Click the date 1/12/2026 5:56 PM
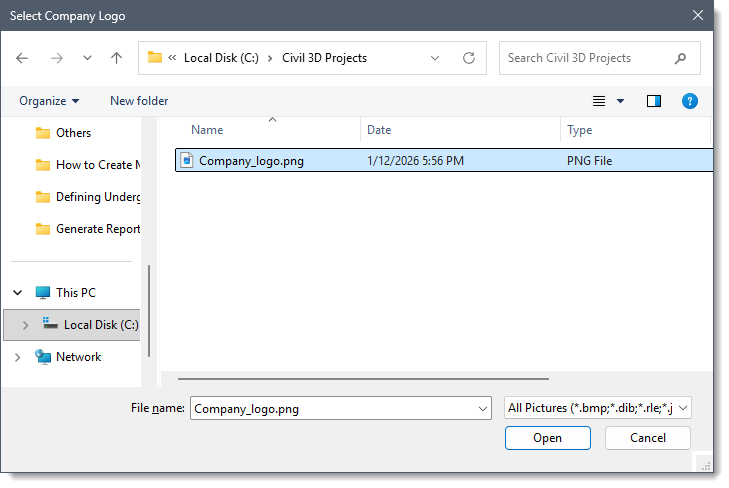 tap(415, 161)
